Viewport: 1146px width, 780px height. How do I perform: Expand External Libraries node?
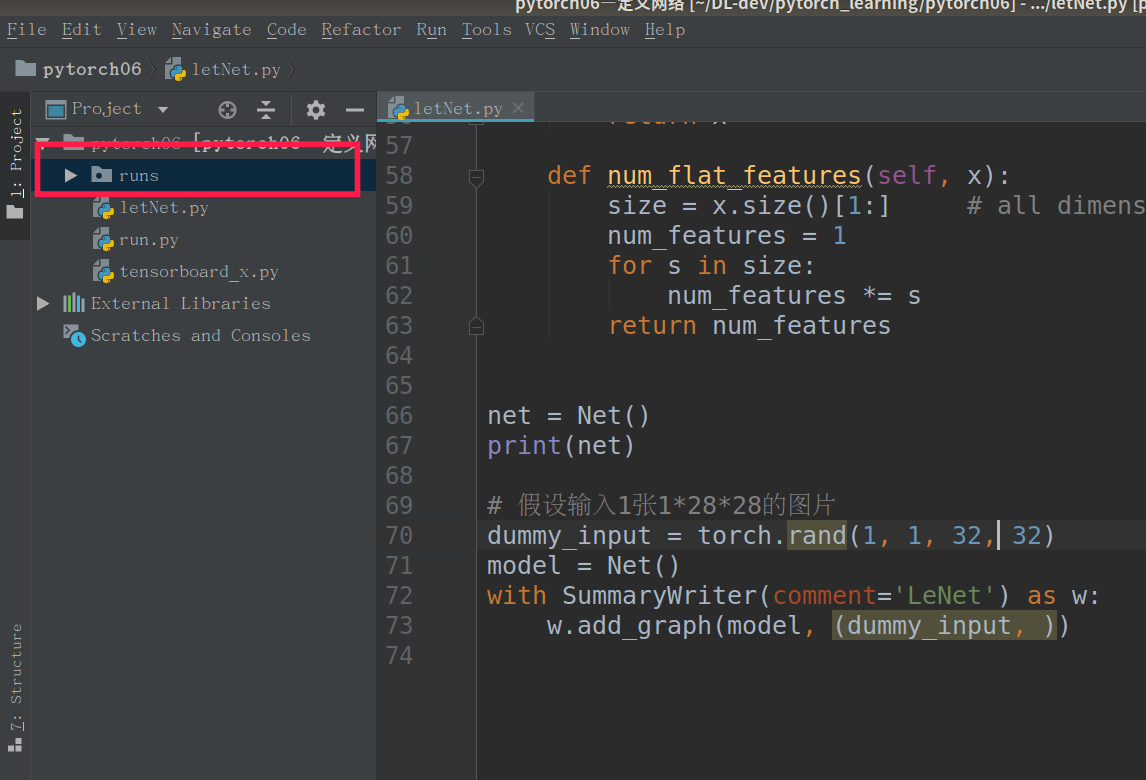coord(43,303)
